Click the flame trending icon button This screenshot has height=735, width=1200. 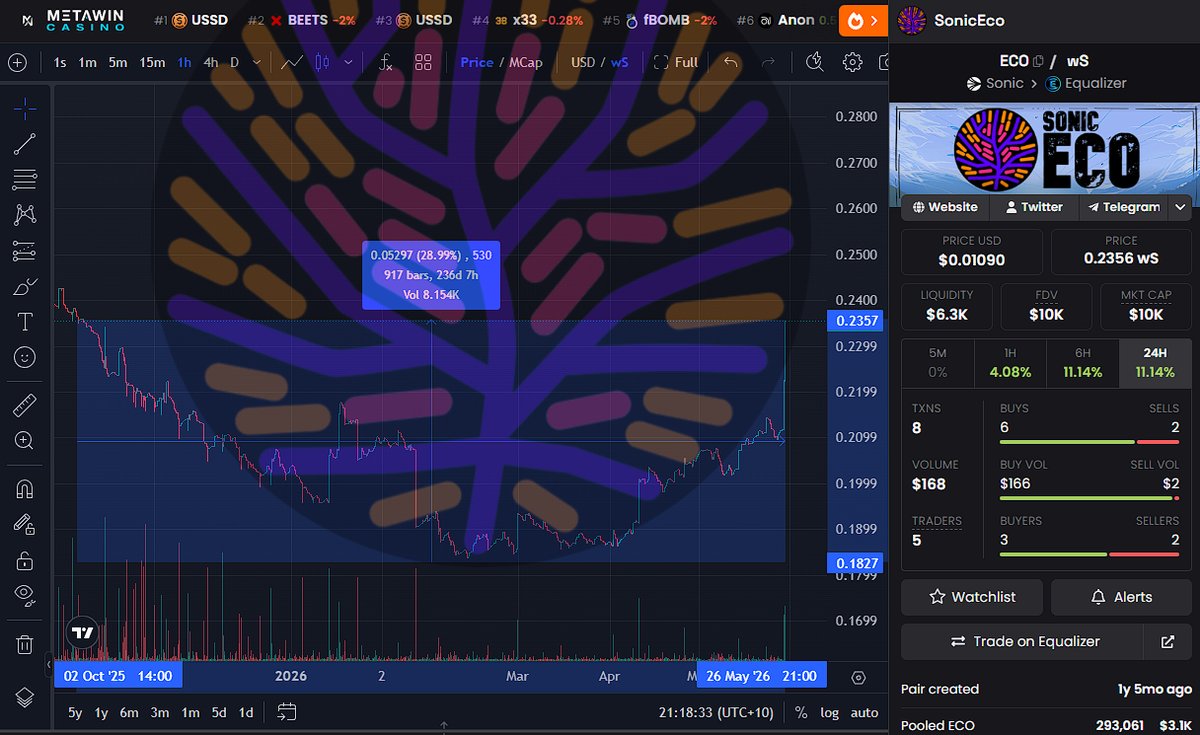861,20
